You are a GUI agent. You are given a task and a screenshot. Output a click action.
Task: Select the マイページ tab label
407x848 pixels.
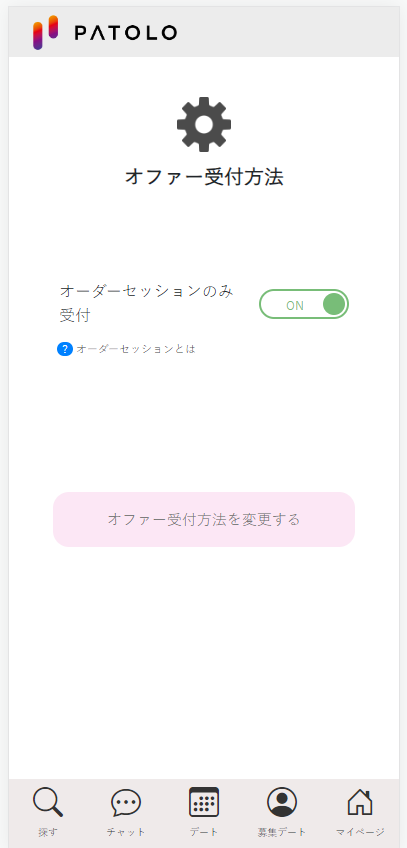point(360,832)
